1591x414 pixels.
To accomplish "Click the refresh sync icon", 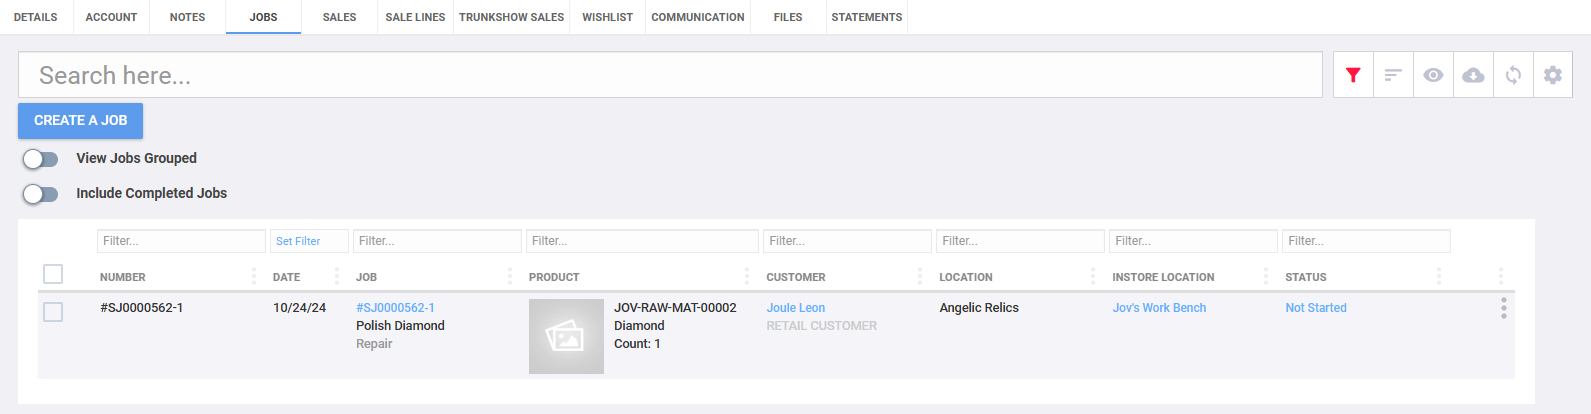I will pyautogui.click(x=1513, y=75).
